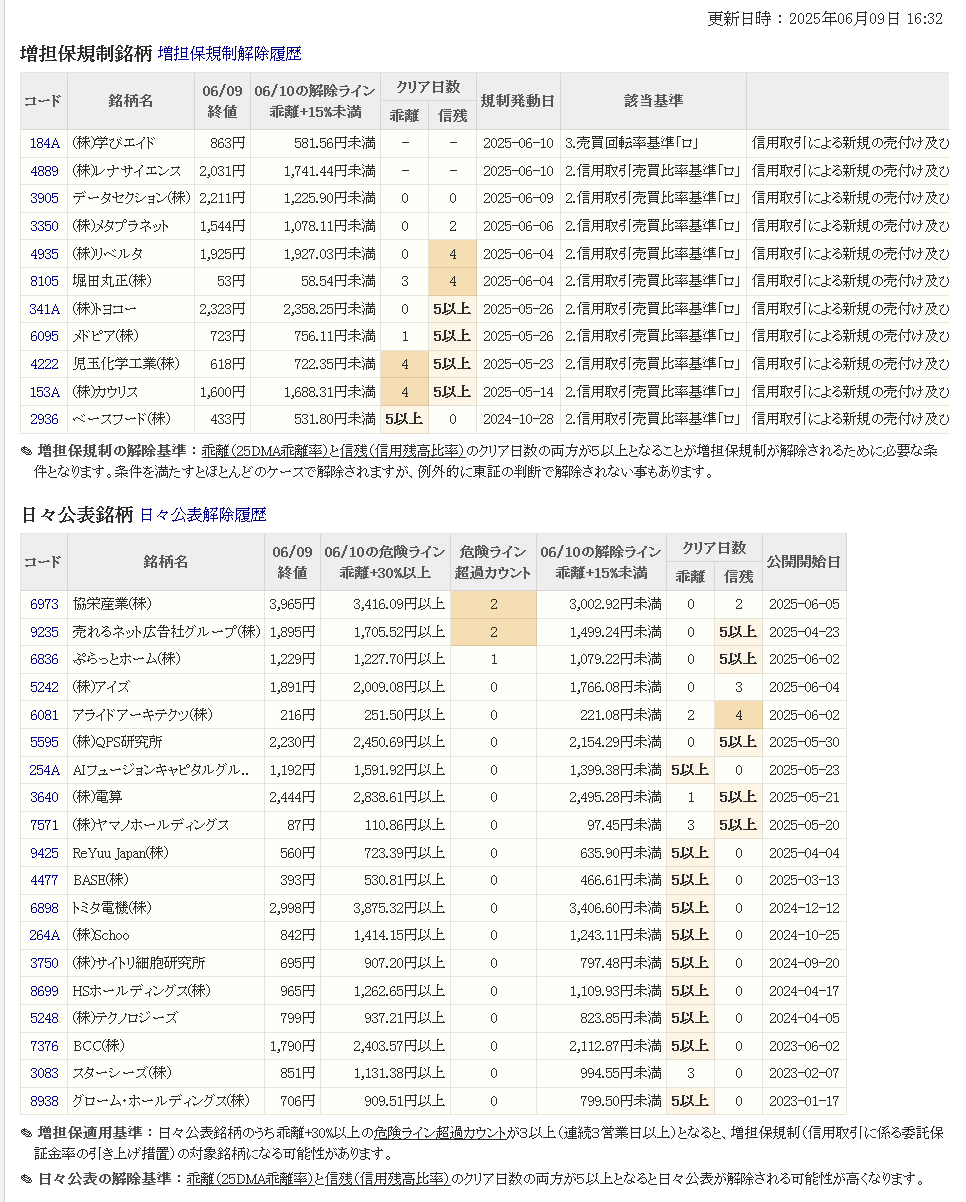Click the public start date 2023-01-17

coord(804,1101)
